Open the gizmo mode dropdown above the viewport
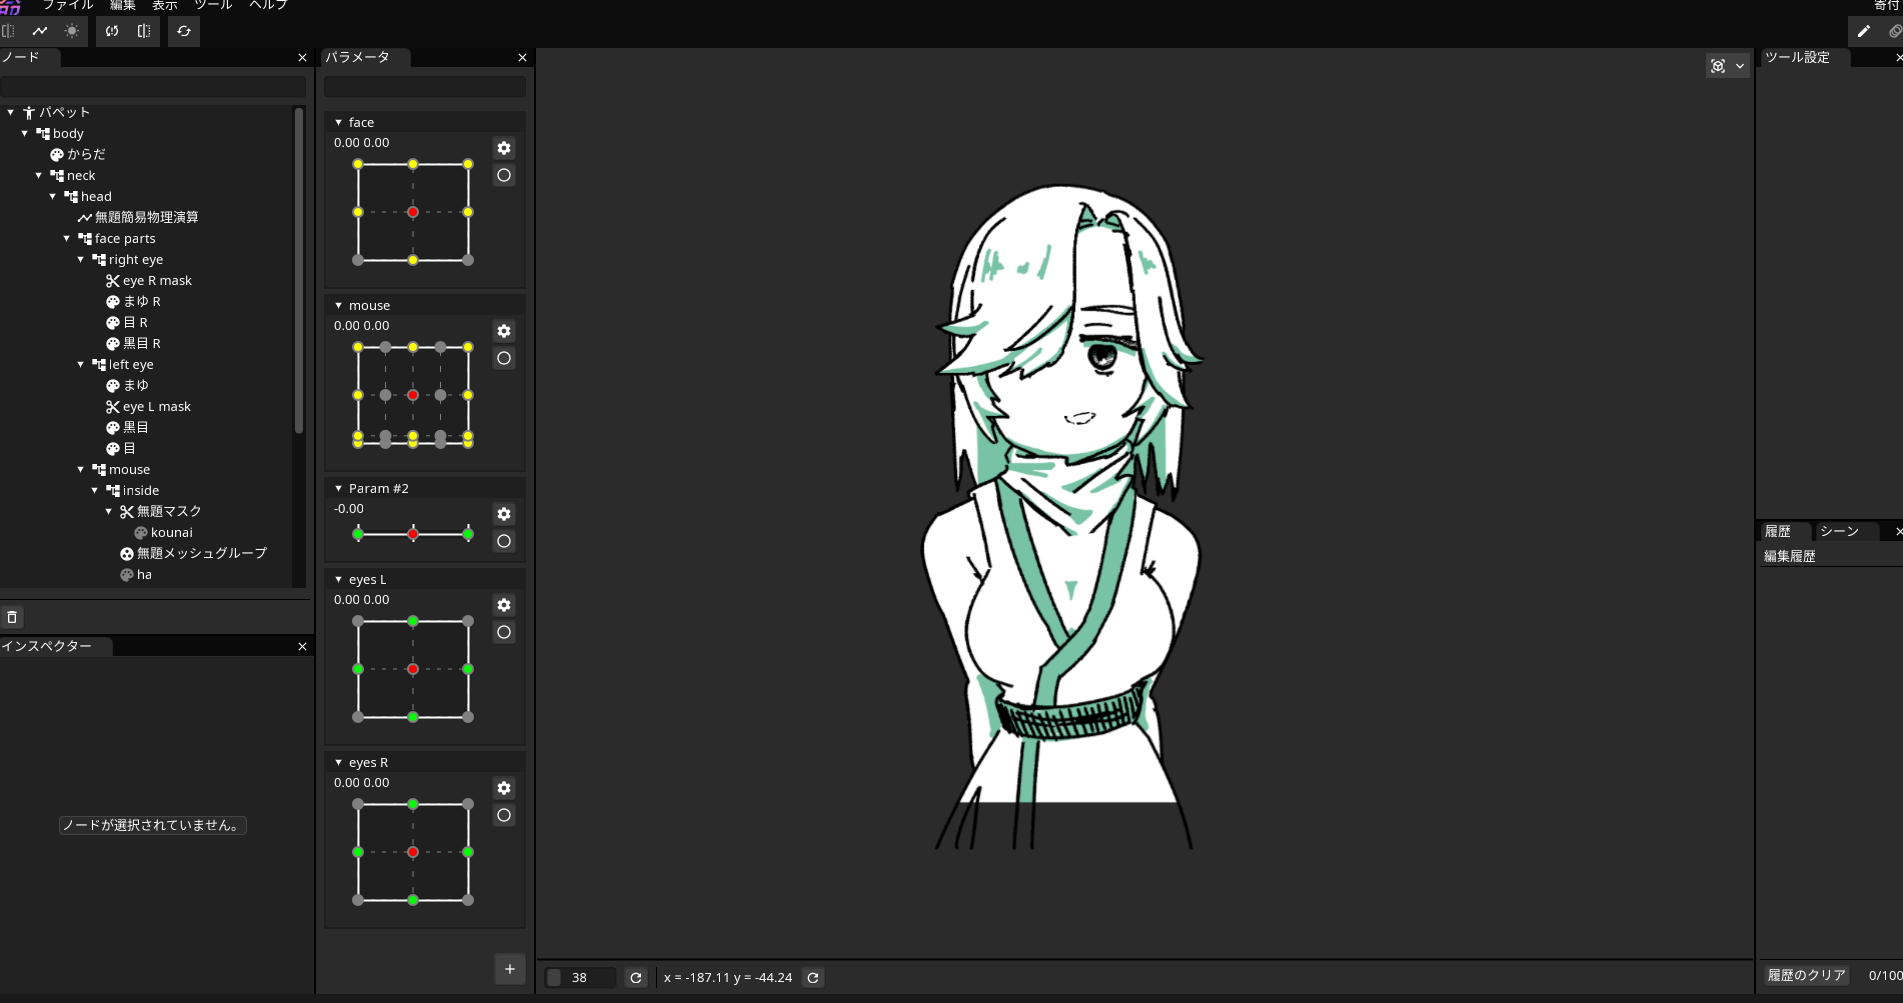 pyautogui.click(x=1740, y=65)
